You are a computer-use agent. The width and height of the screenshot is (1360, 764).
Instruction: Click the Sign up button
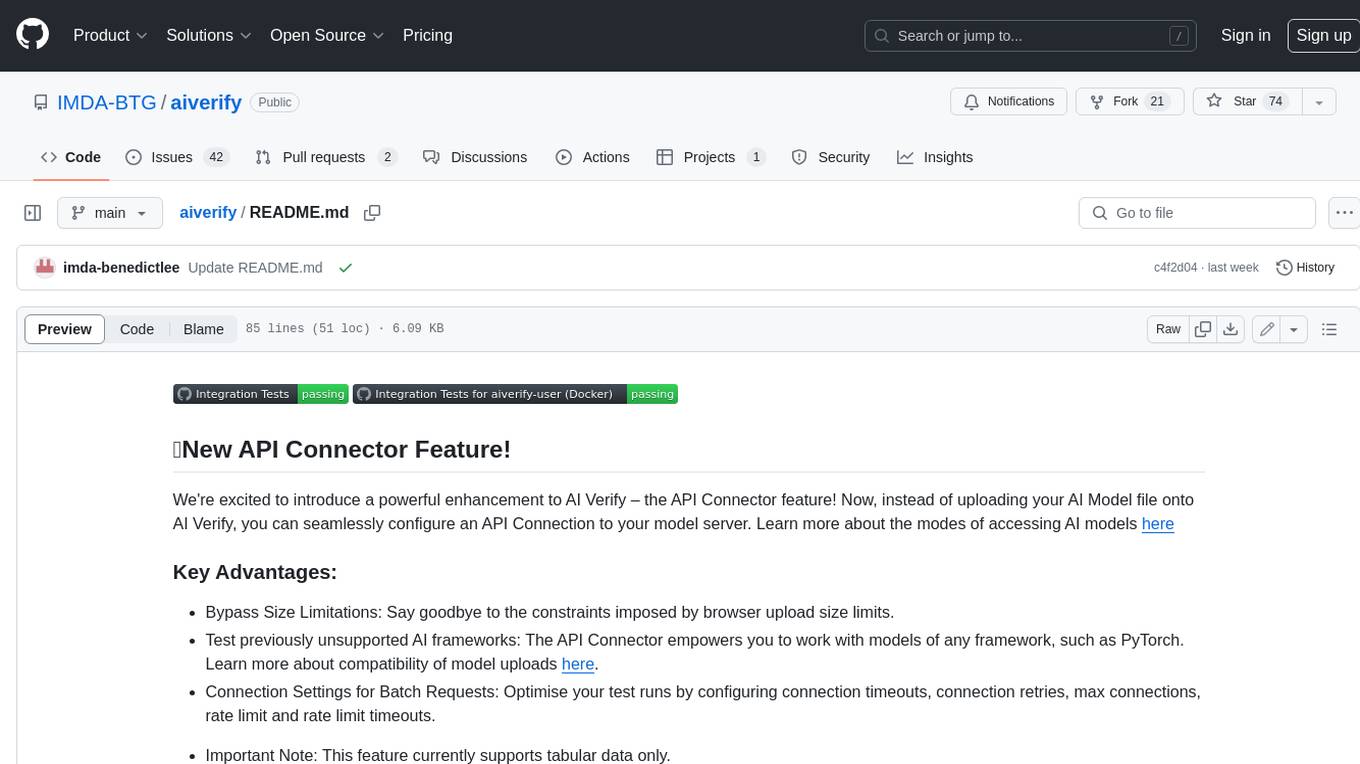pos(1323,35)
